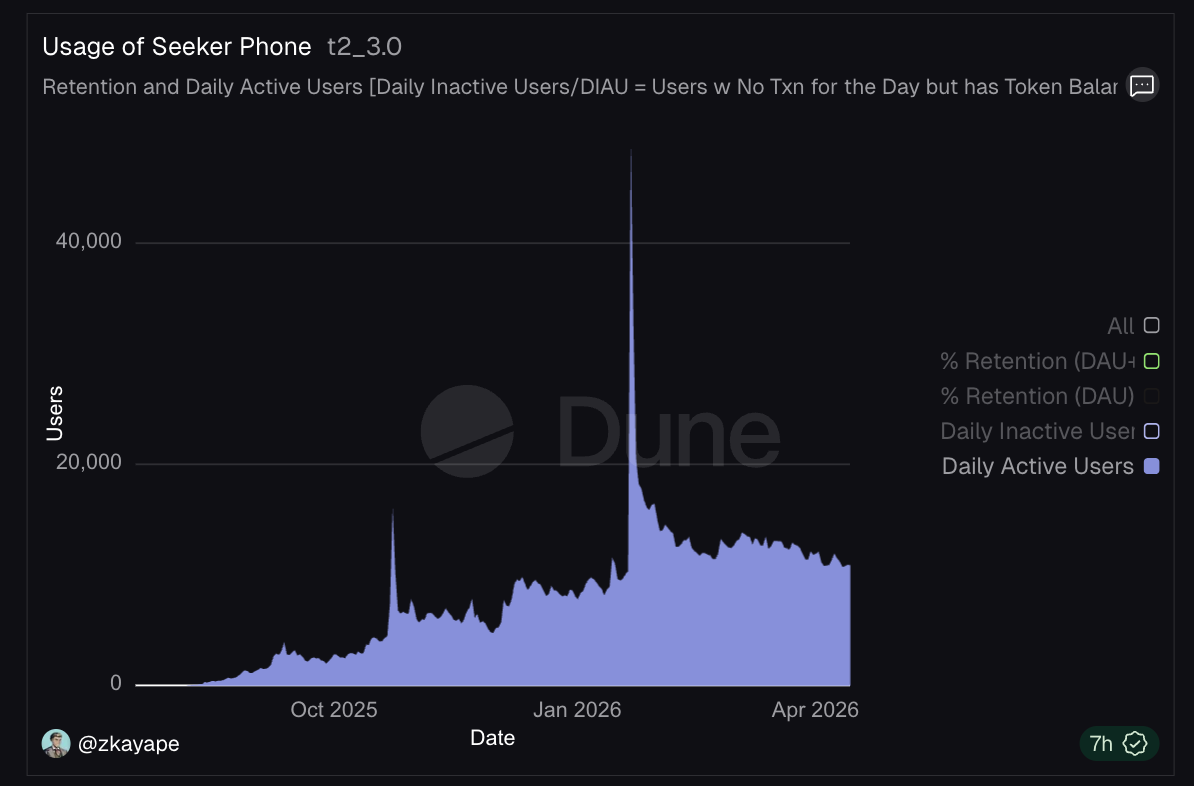Hide Daily Active Users via filled swatch
Image resolution: width=1194 pixels, height=786 pixels.
pos(1151,466)
